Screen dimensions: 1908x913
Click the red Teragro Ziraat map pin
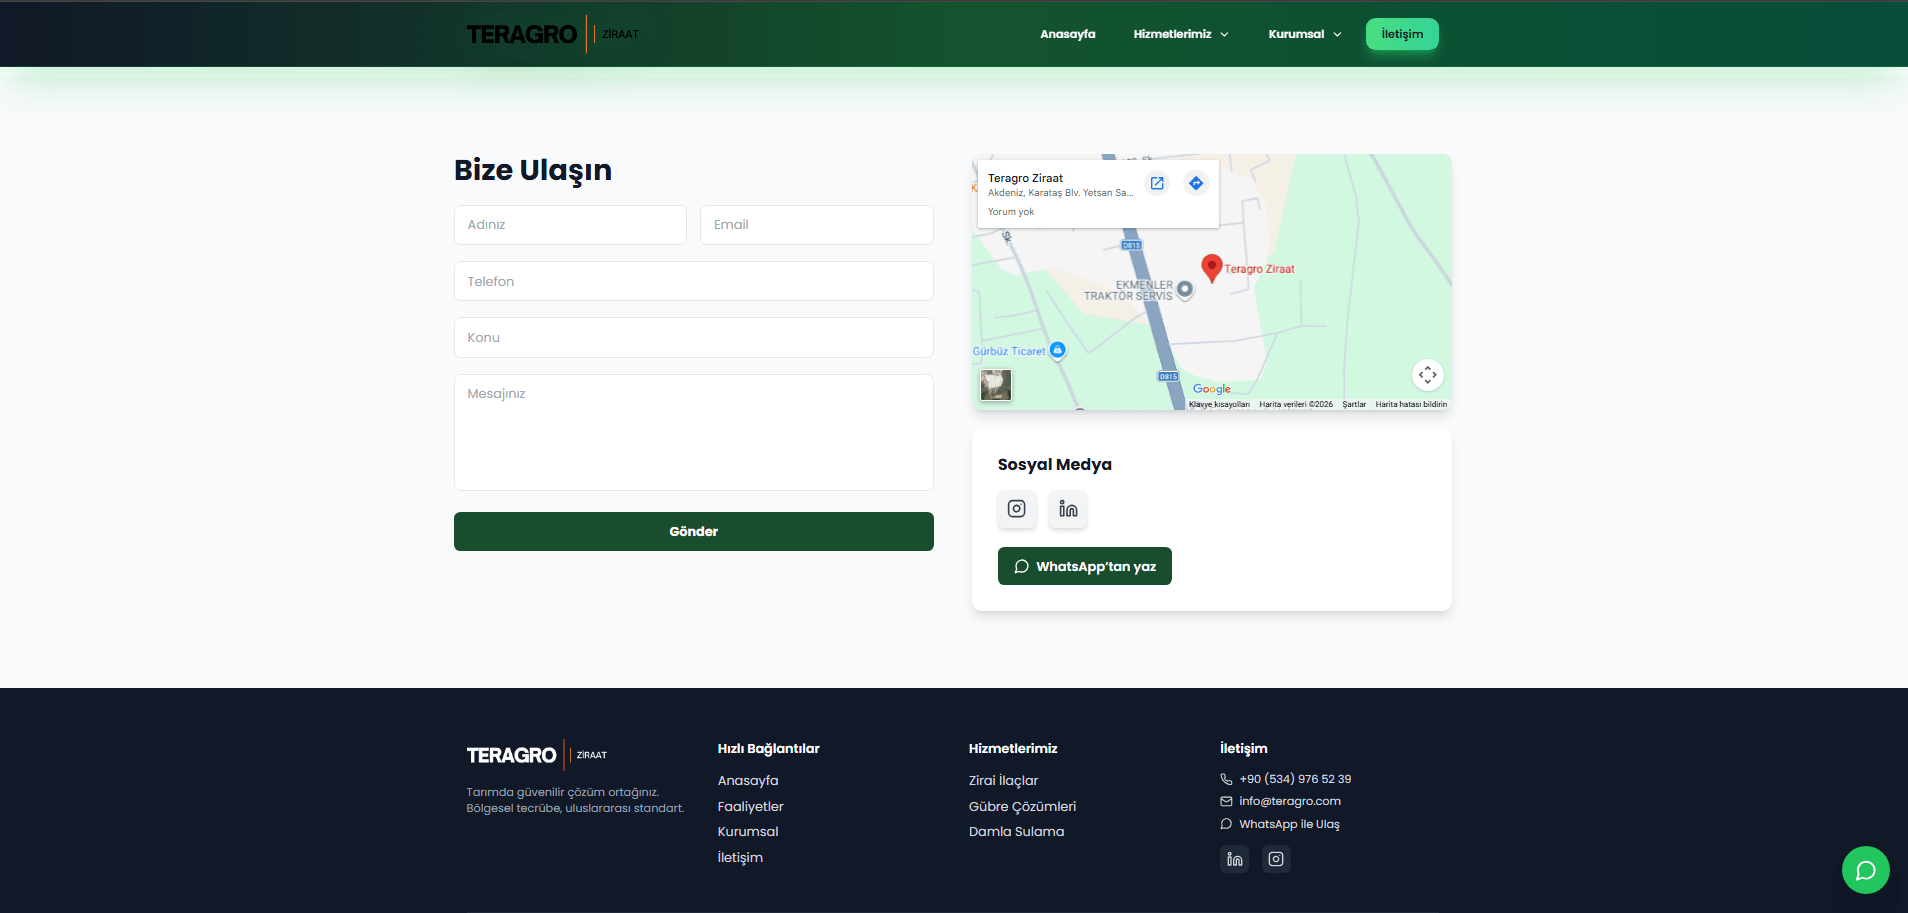[x=1212, y=268]
